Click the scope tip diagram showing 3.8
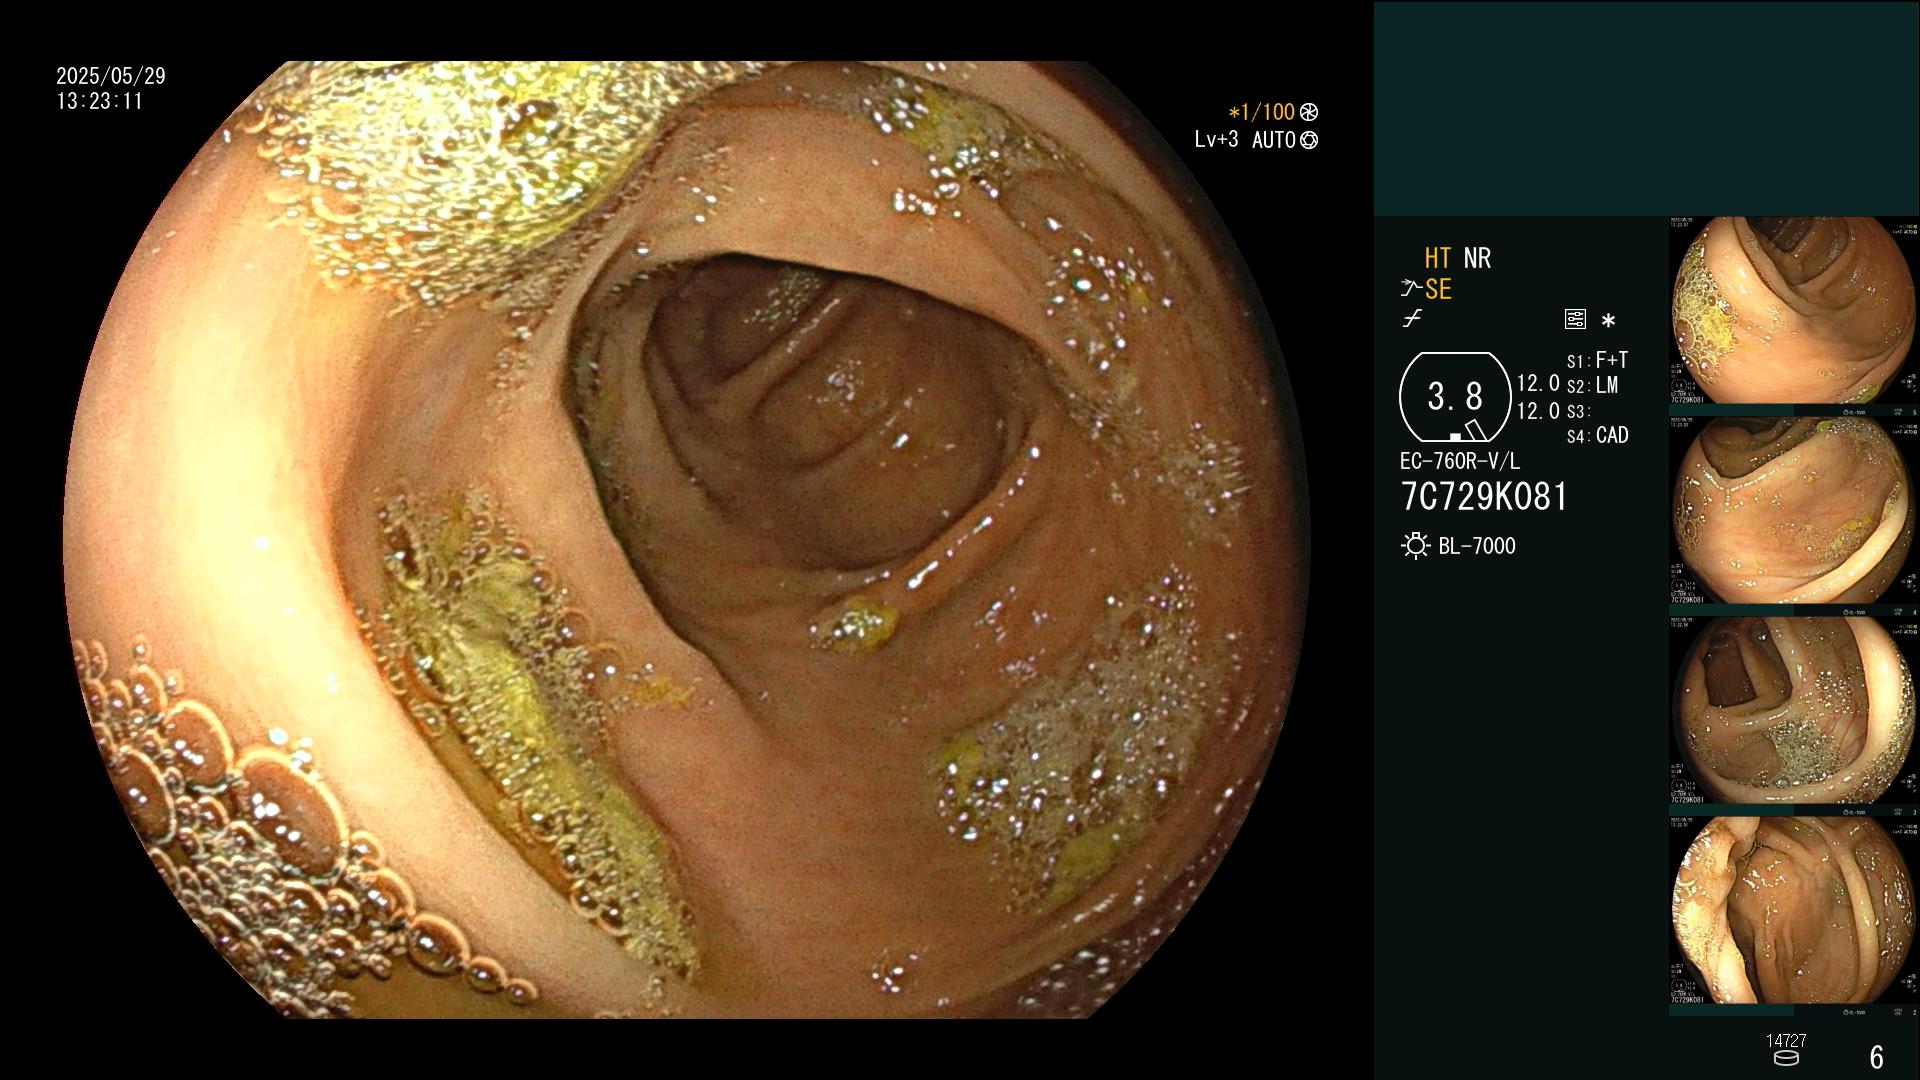This screenshot has height=1080, width=1920. point(1455,397)
